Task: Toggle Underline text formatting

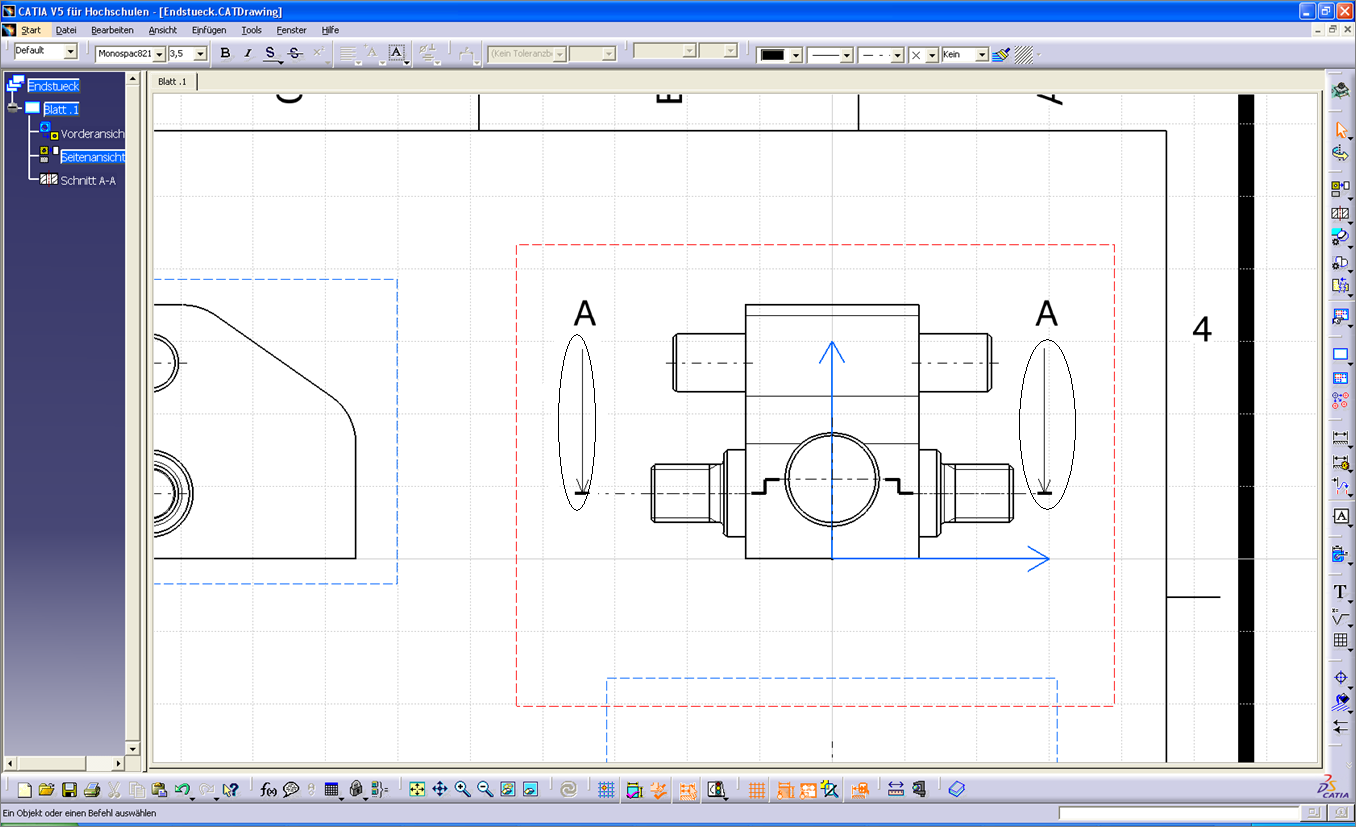Action: pos(270,53)
